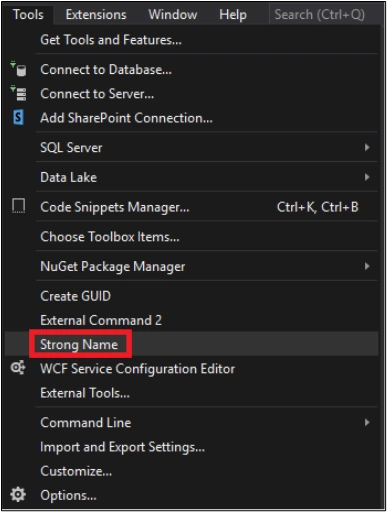This screenshot has width=387, height=512.
Task: Expand the Command Line submenu arrow
Action: coord(367,422)
